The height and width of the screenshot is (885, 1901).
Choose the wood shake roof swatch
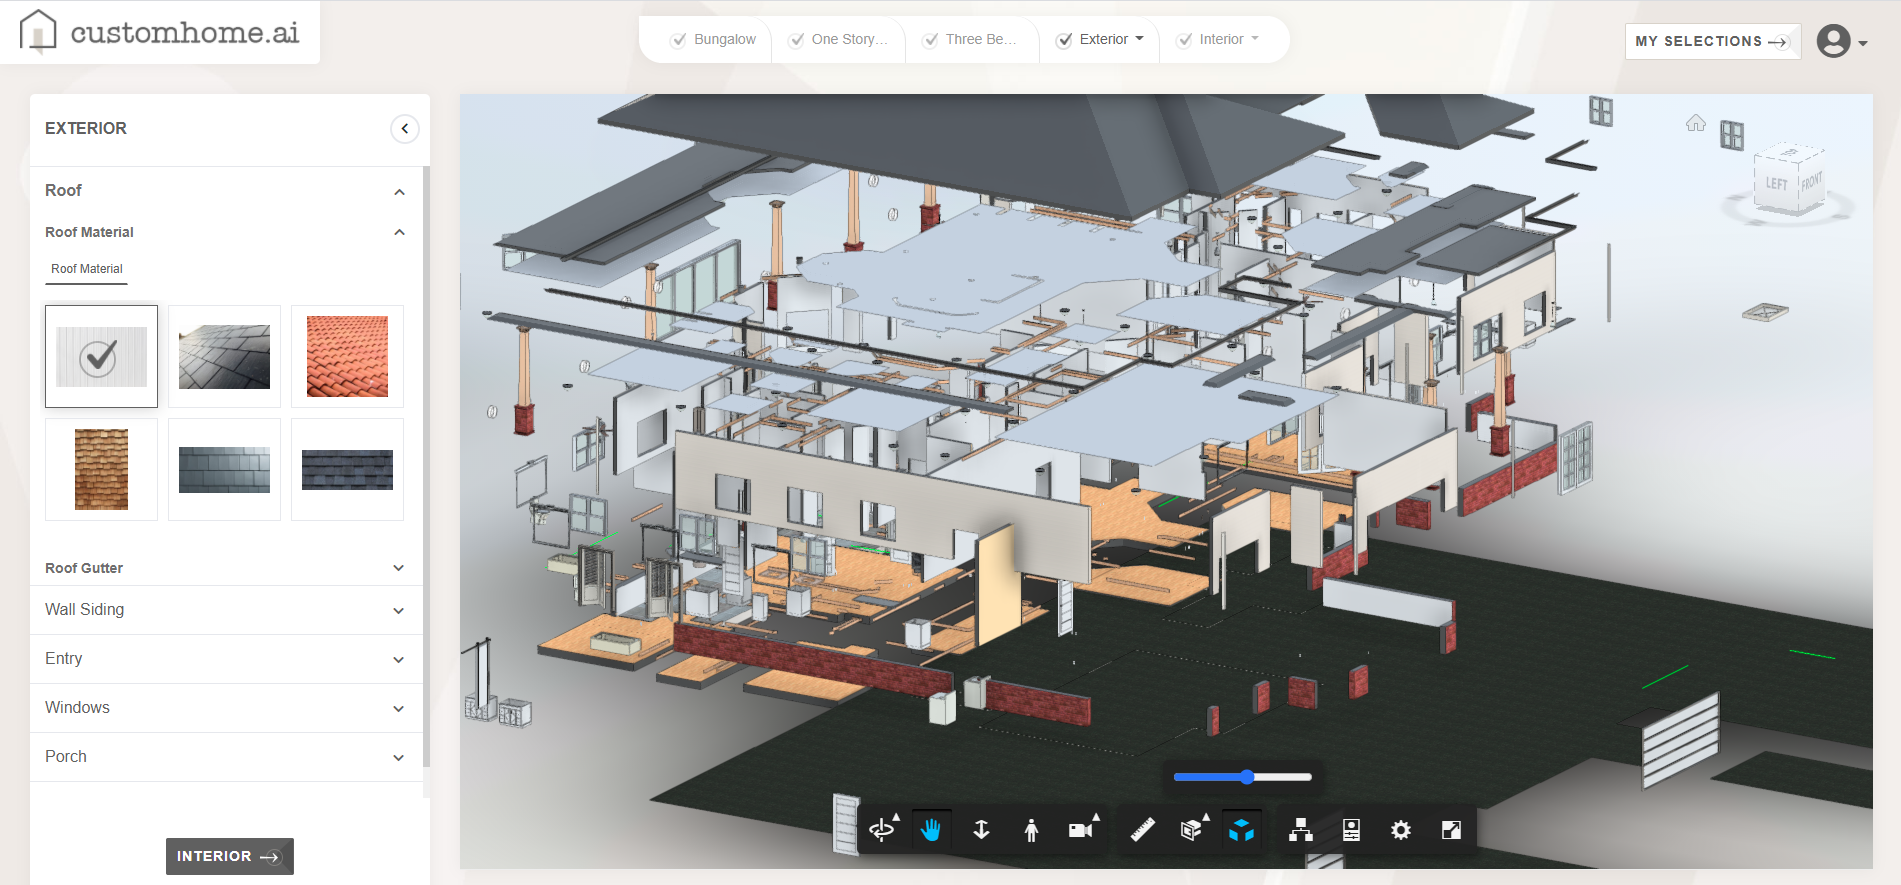101,469
